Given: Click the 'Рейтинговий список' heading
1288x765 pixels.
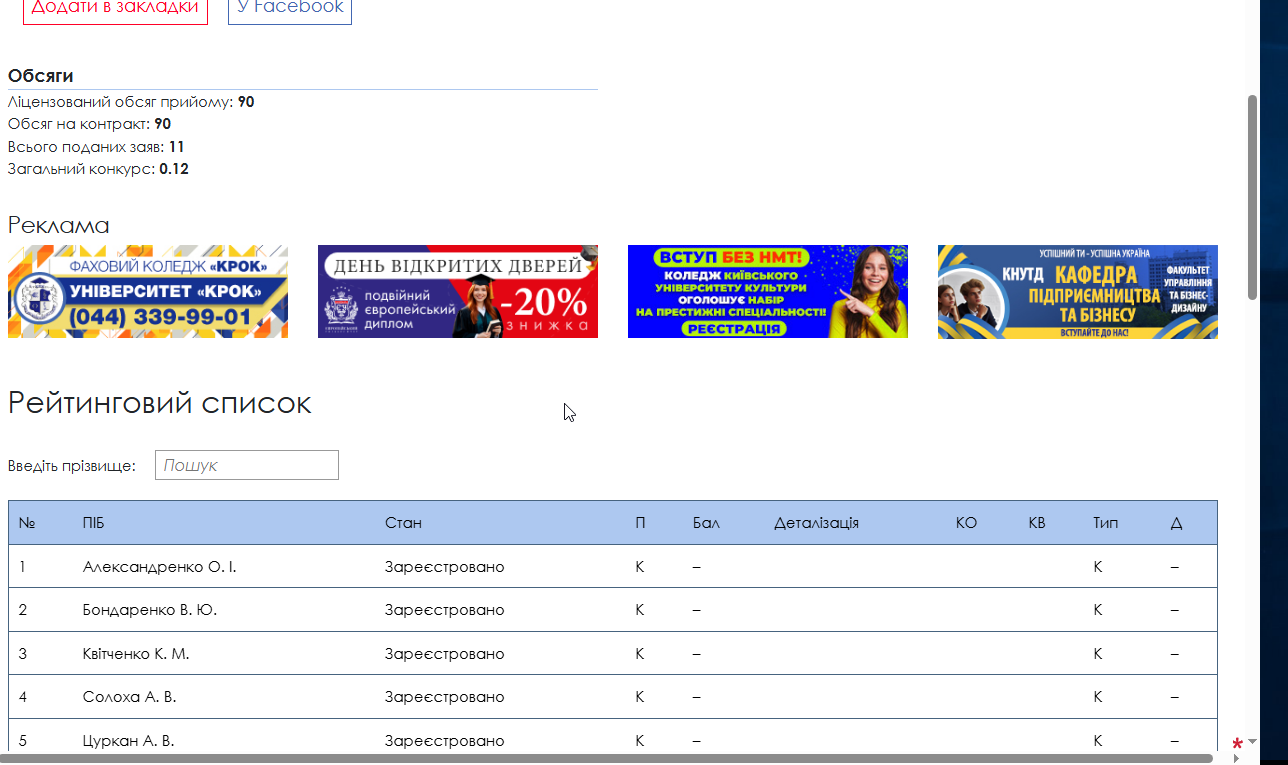Looking at the screenshot, I should pyautogui.click(x=160, y=403).
